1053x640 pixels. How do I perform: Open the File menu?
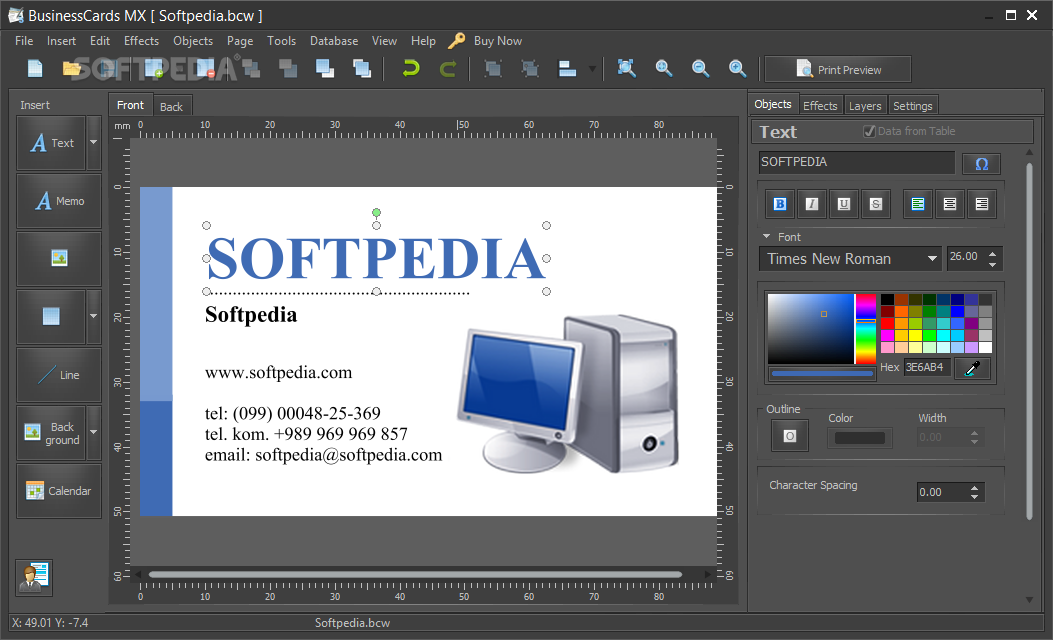click(x=24, y=41)
